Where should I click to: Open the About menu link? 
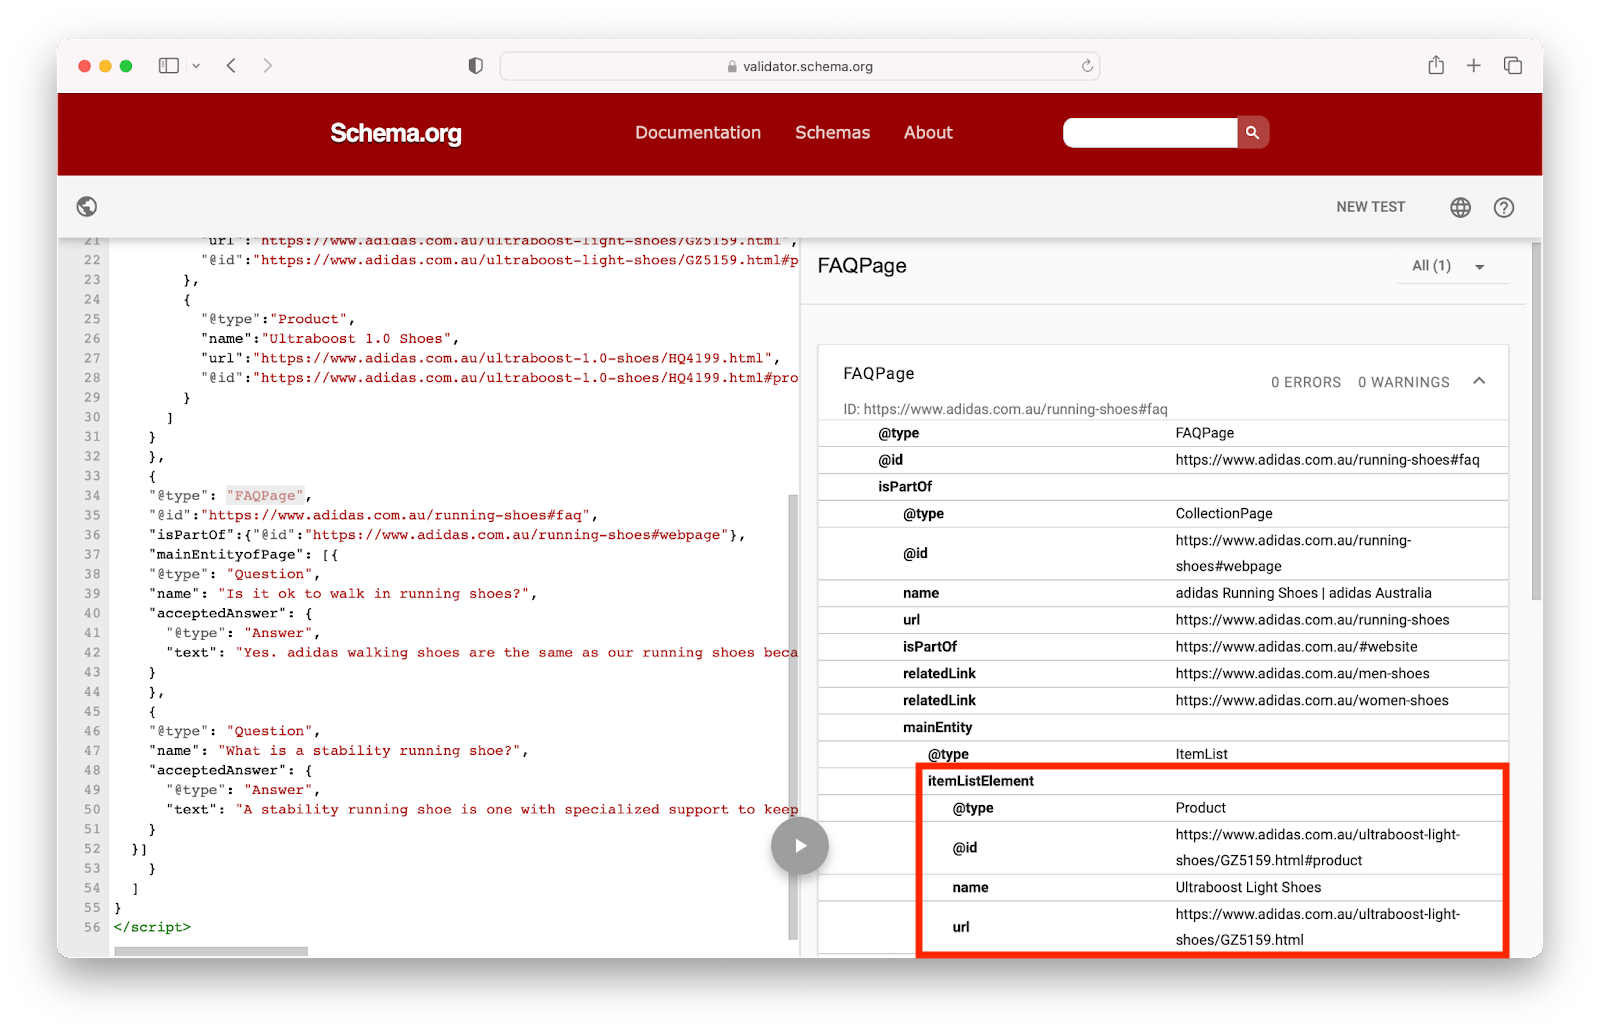coord(928,133)
